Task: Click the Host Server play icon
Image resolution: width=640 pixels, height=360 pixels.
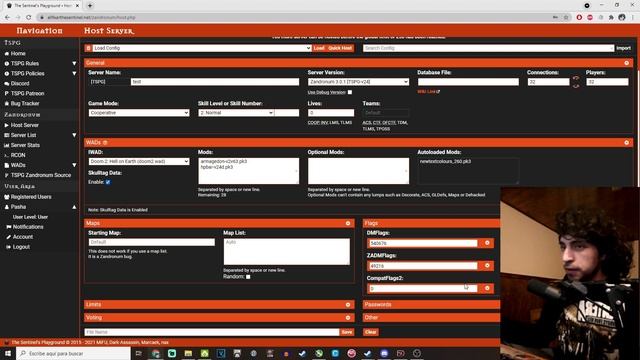Action: click(7, 125)
